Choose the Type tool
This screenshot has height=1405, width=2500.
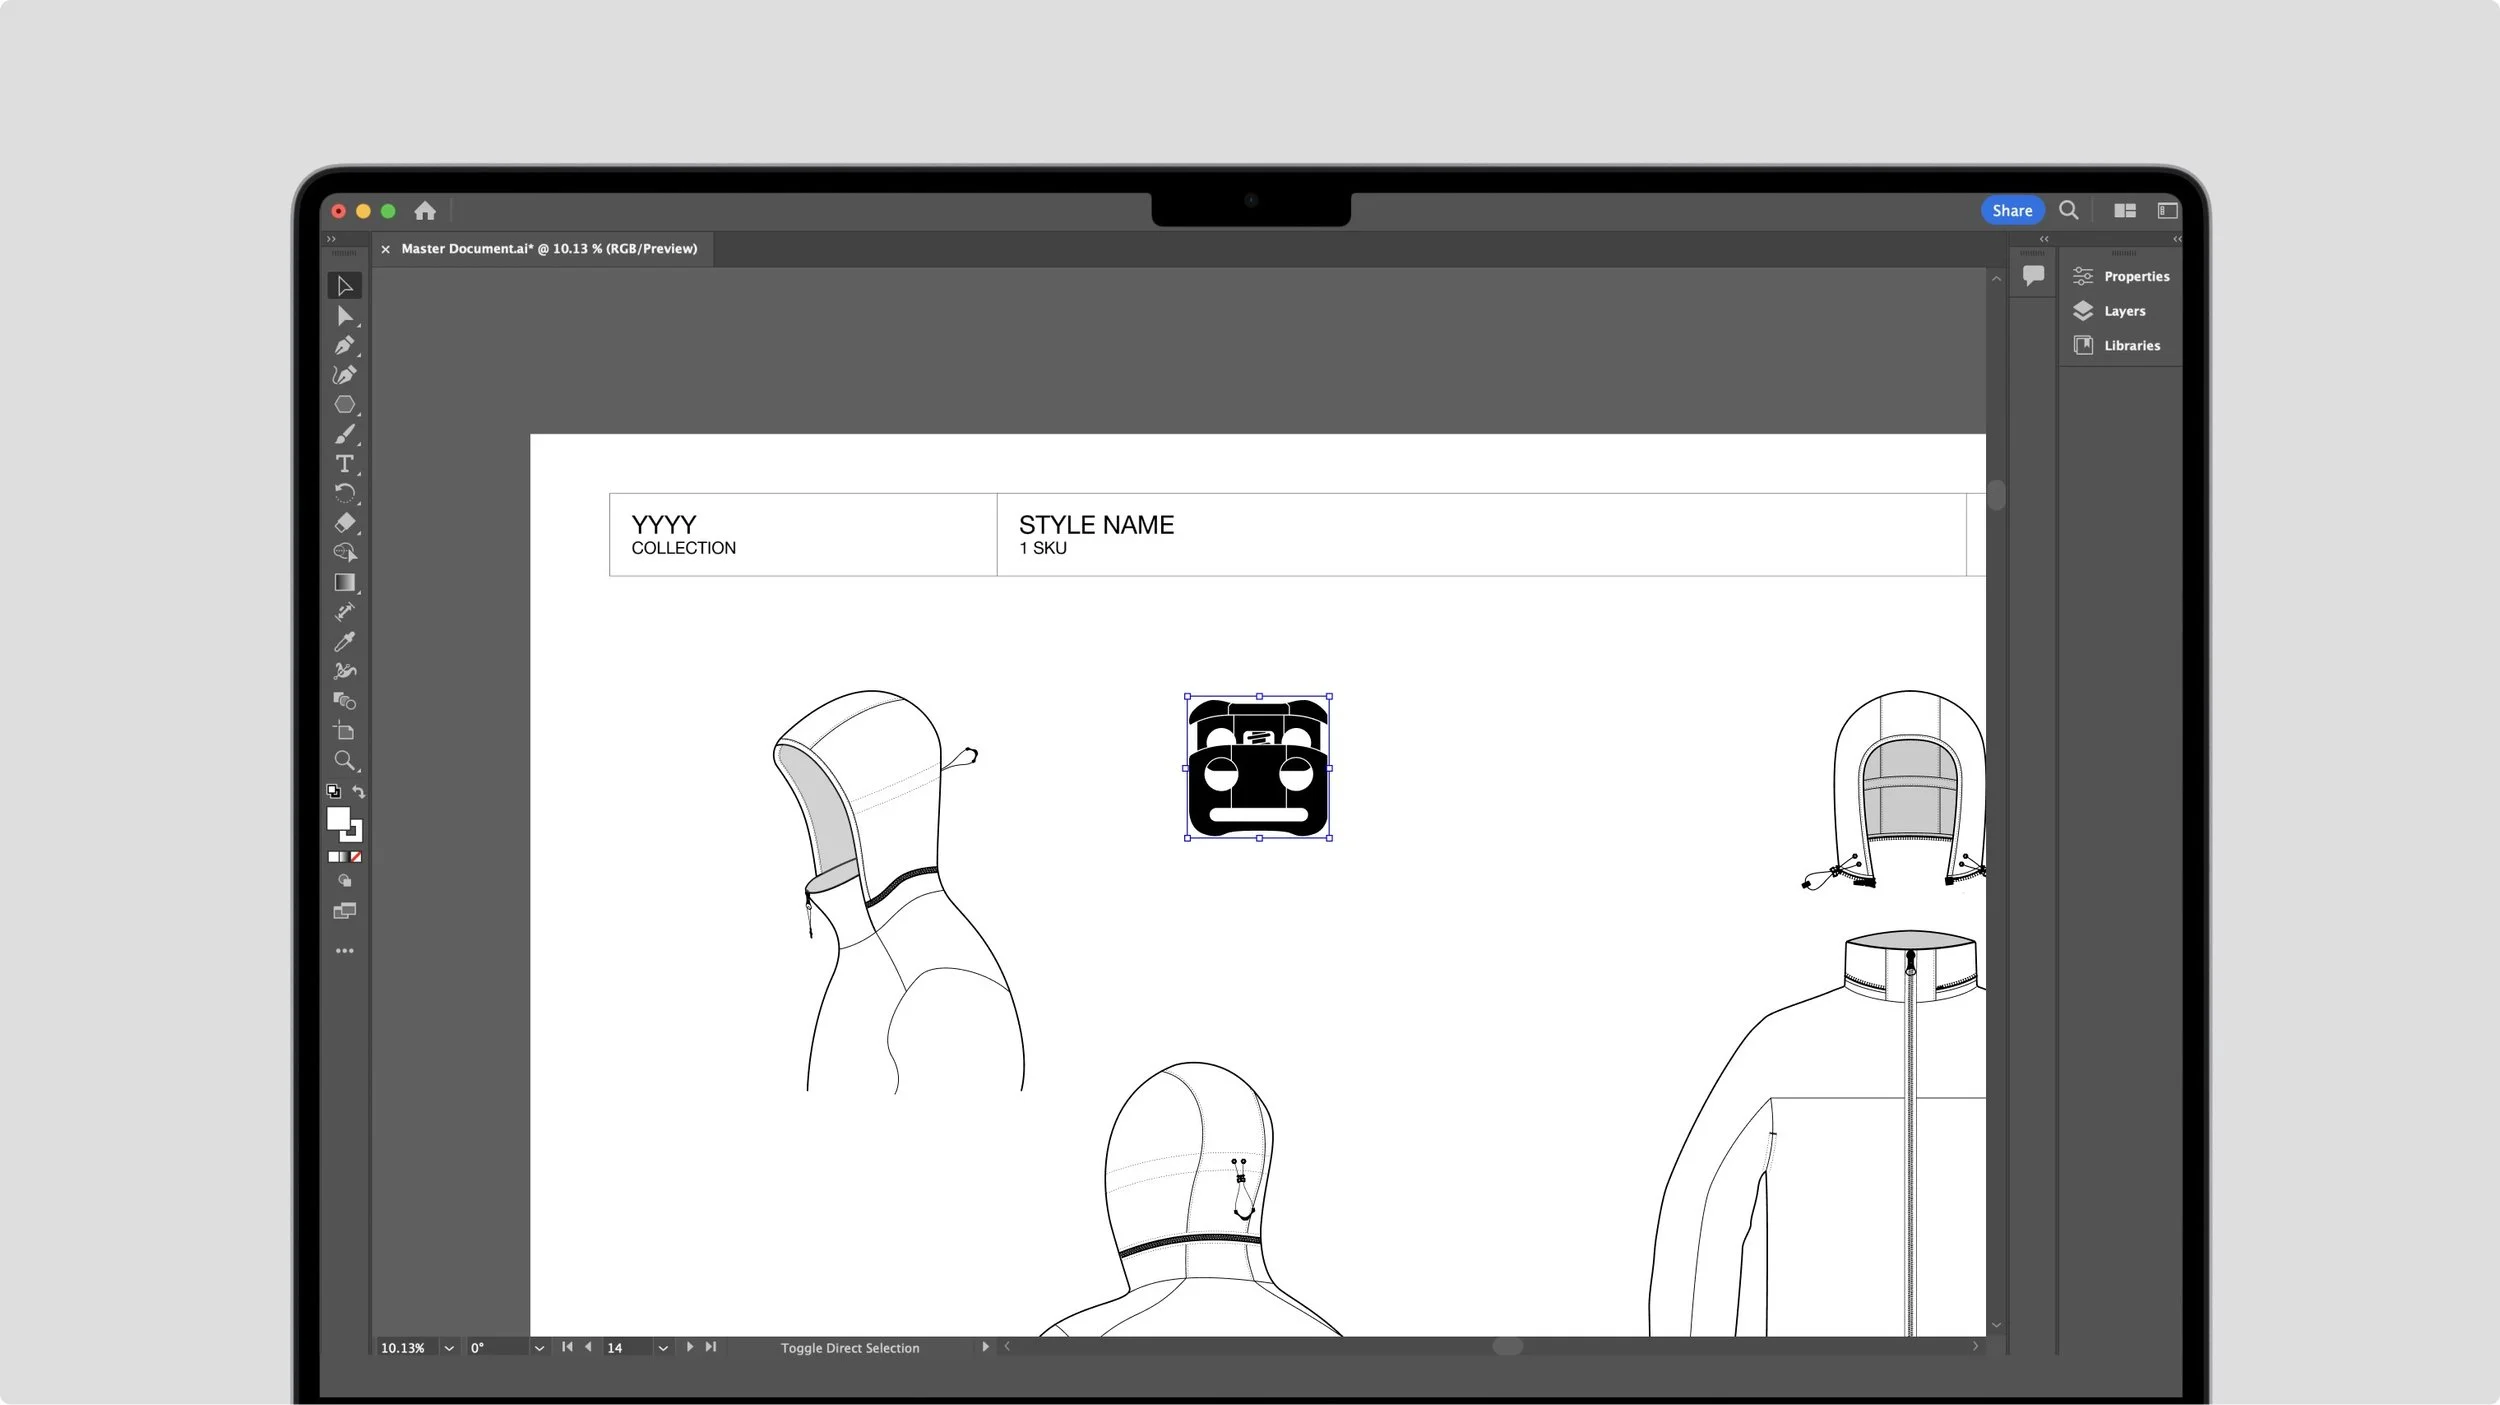click(x=344, y=464)
